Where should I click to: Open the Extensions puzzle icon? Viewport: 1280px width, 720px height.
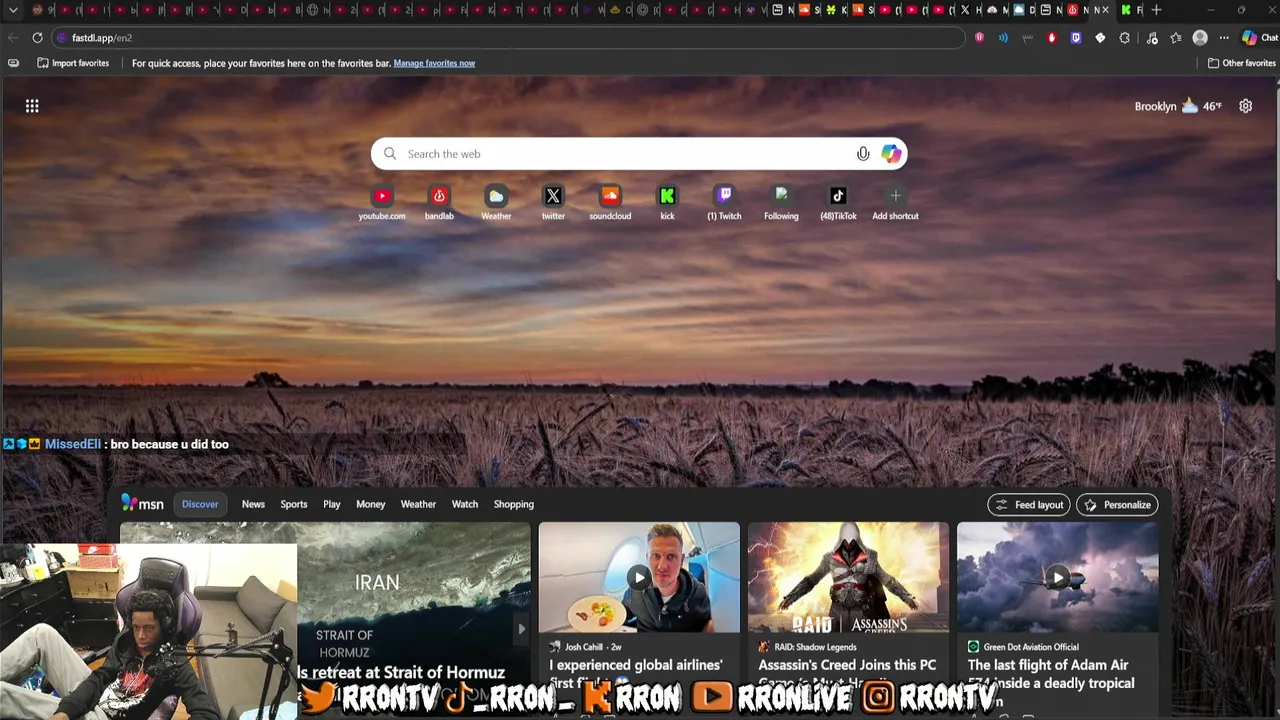[x=1125, y=38]
